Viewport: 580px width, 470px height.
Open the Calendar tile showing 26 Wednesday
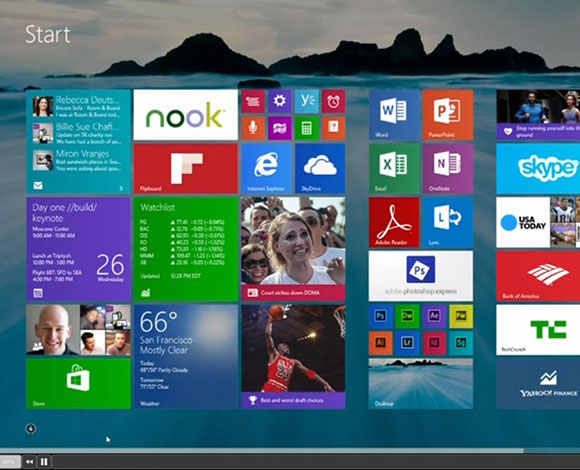(78, 249)
